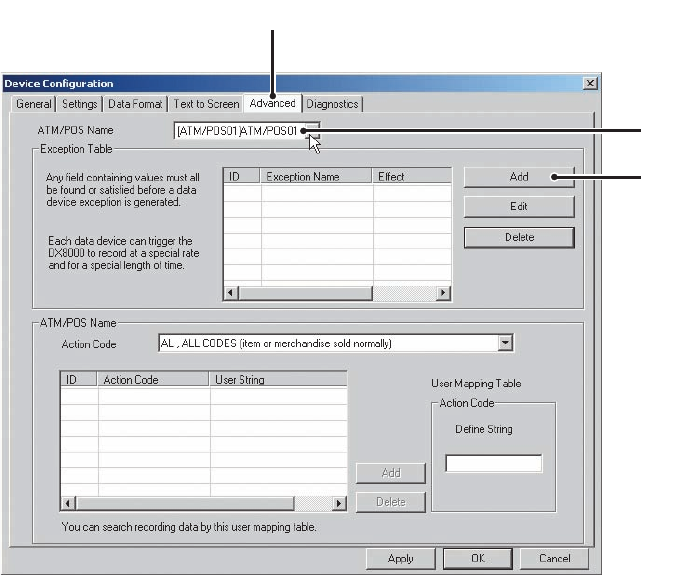Select the AL, ALL CODES combo box
The width and height of the screenshot is (675, 575).
[336, 343]
